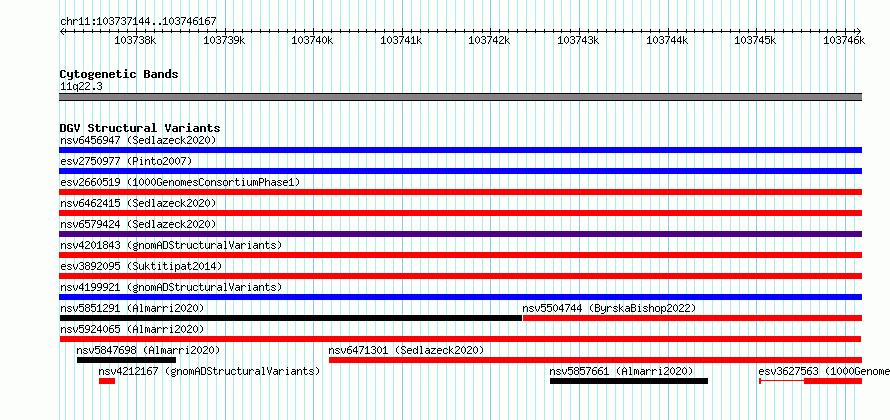Select the blue bar under nsv6456947
Screen dimensions: 890x420
460,150
